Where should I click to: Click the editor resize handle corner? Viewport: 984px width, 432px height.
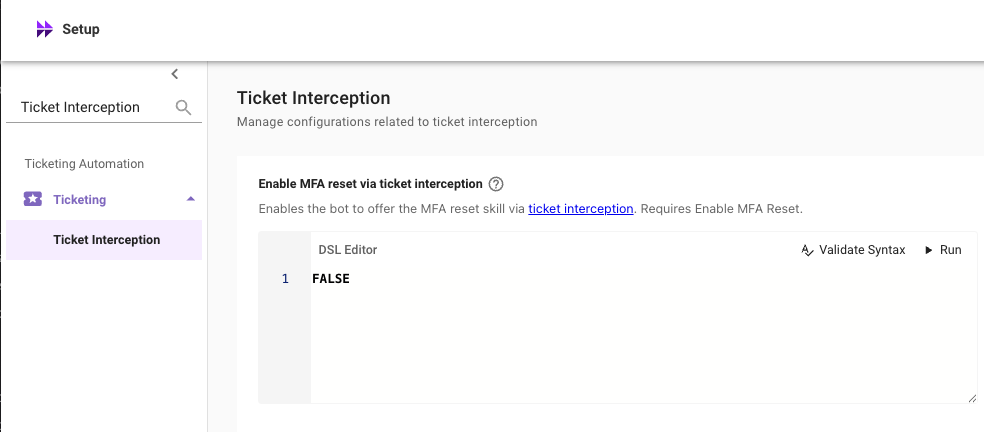click(971, 398)
